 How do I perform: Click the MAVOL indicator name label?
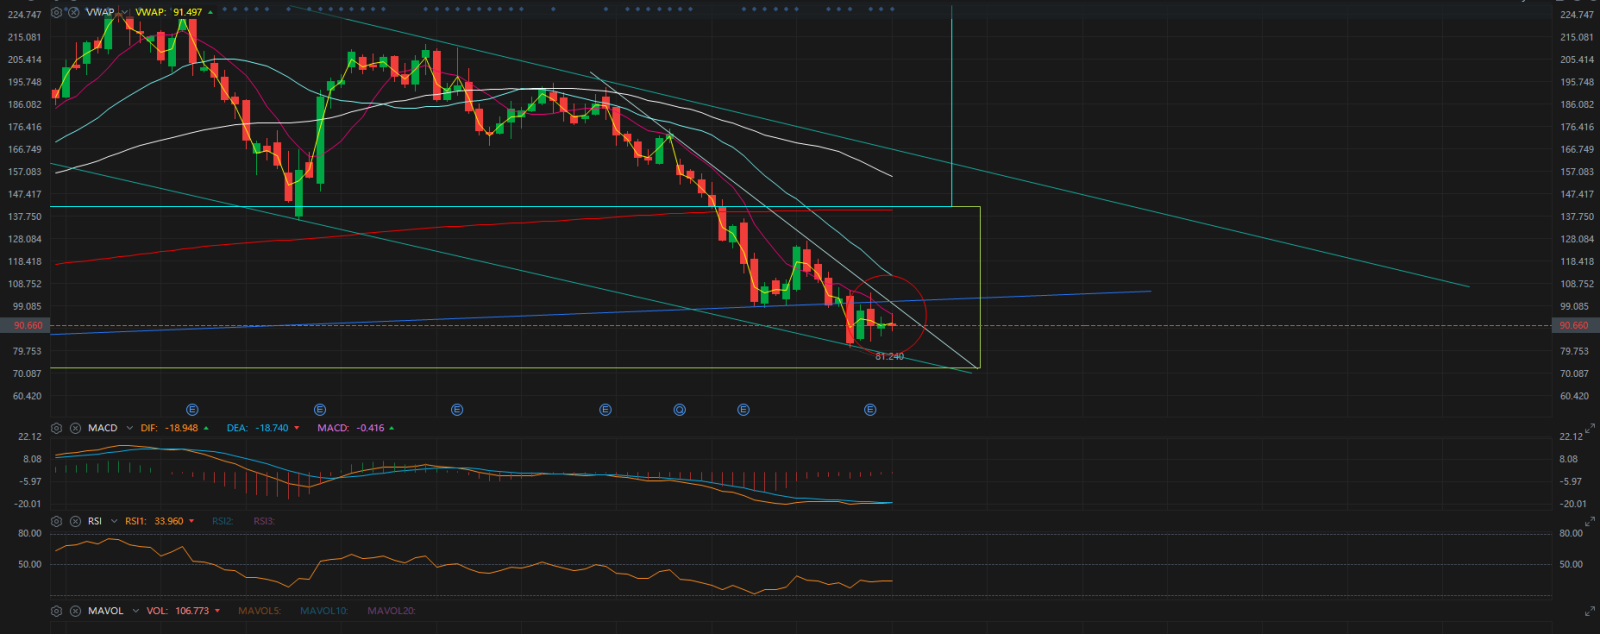(x=106, y=610)
